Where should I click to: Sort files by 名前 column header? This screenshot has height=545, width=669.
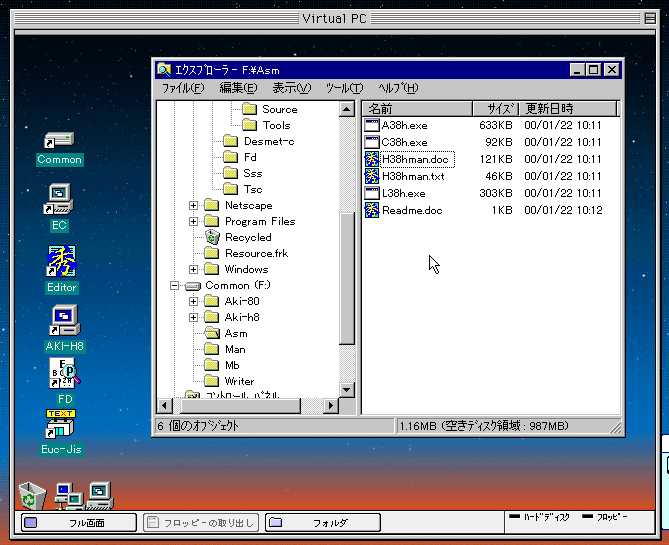[x=417, y=108]
